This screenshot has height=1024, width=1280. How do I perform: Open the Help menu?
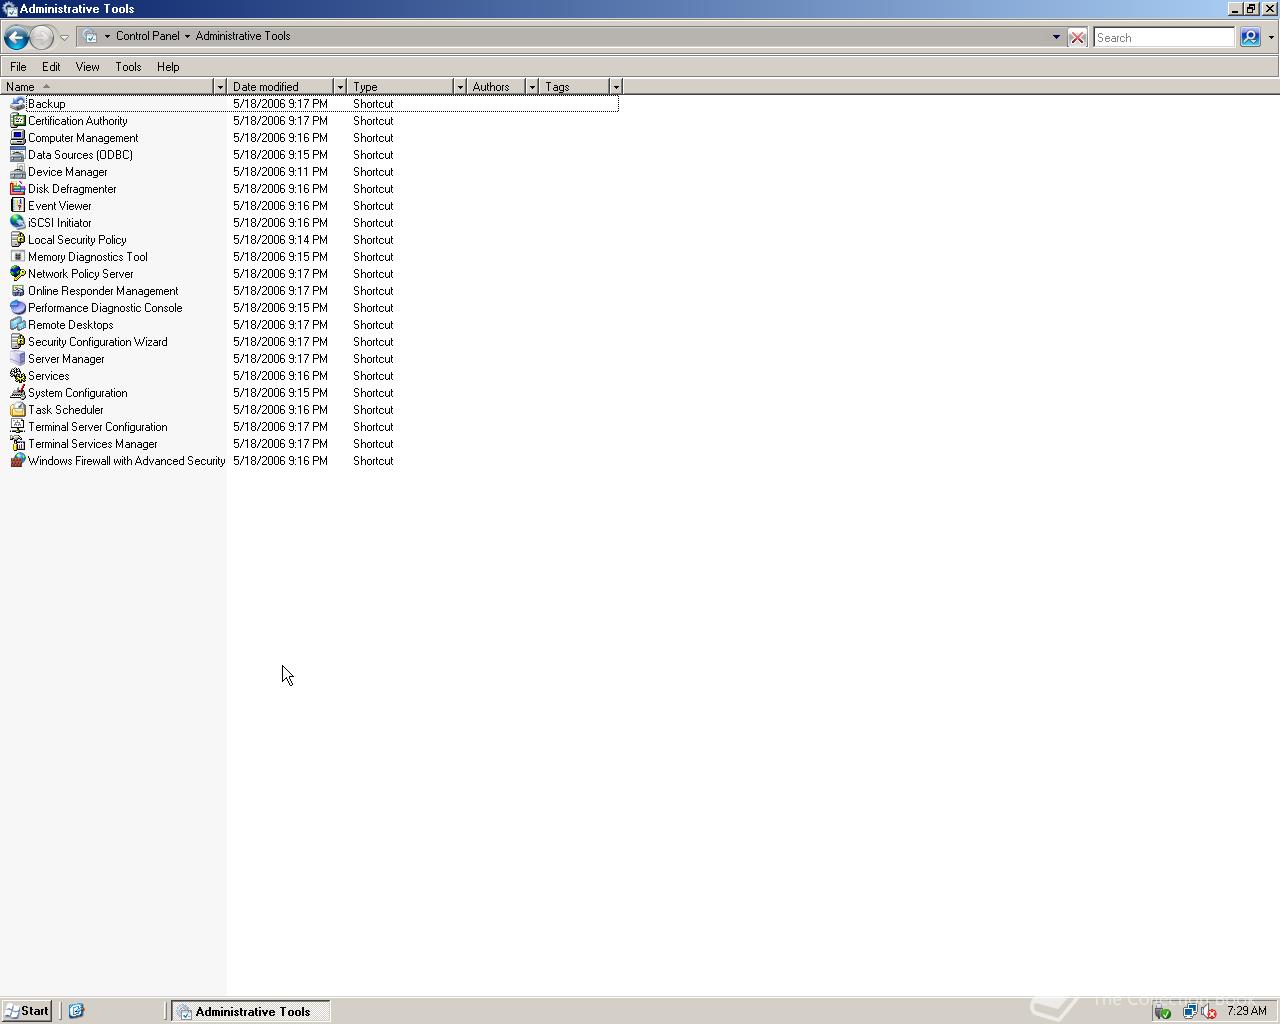click(168, 67)
